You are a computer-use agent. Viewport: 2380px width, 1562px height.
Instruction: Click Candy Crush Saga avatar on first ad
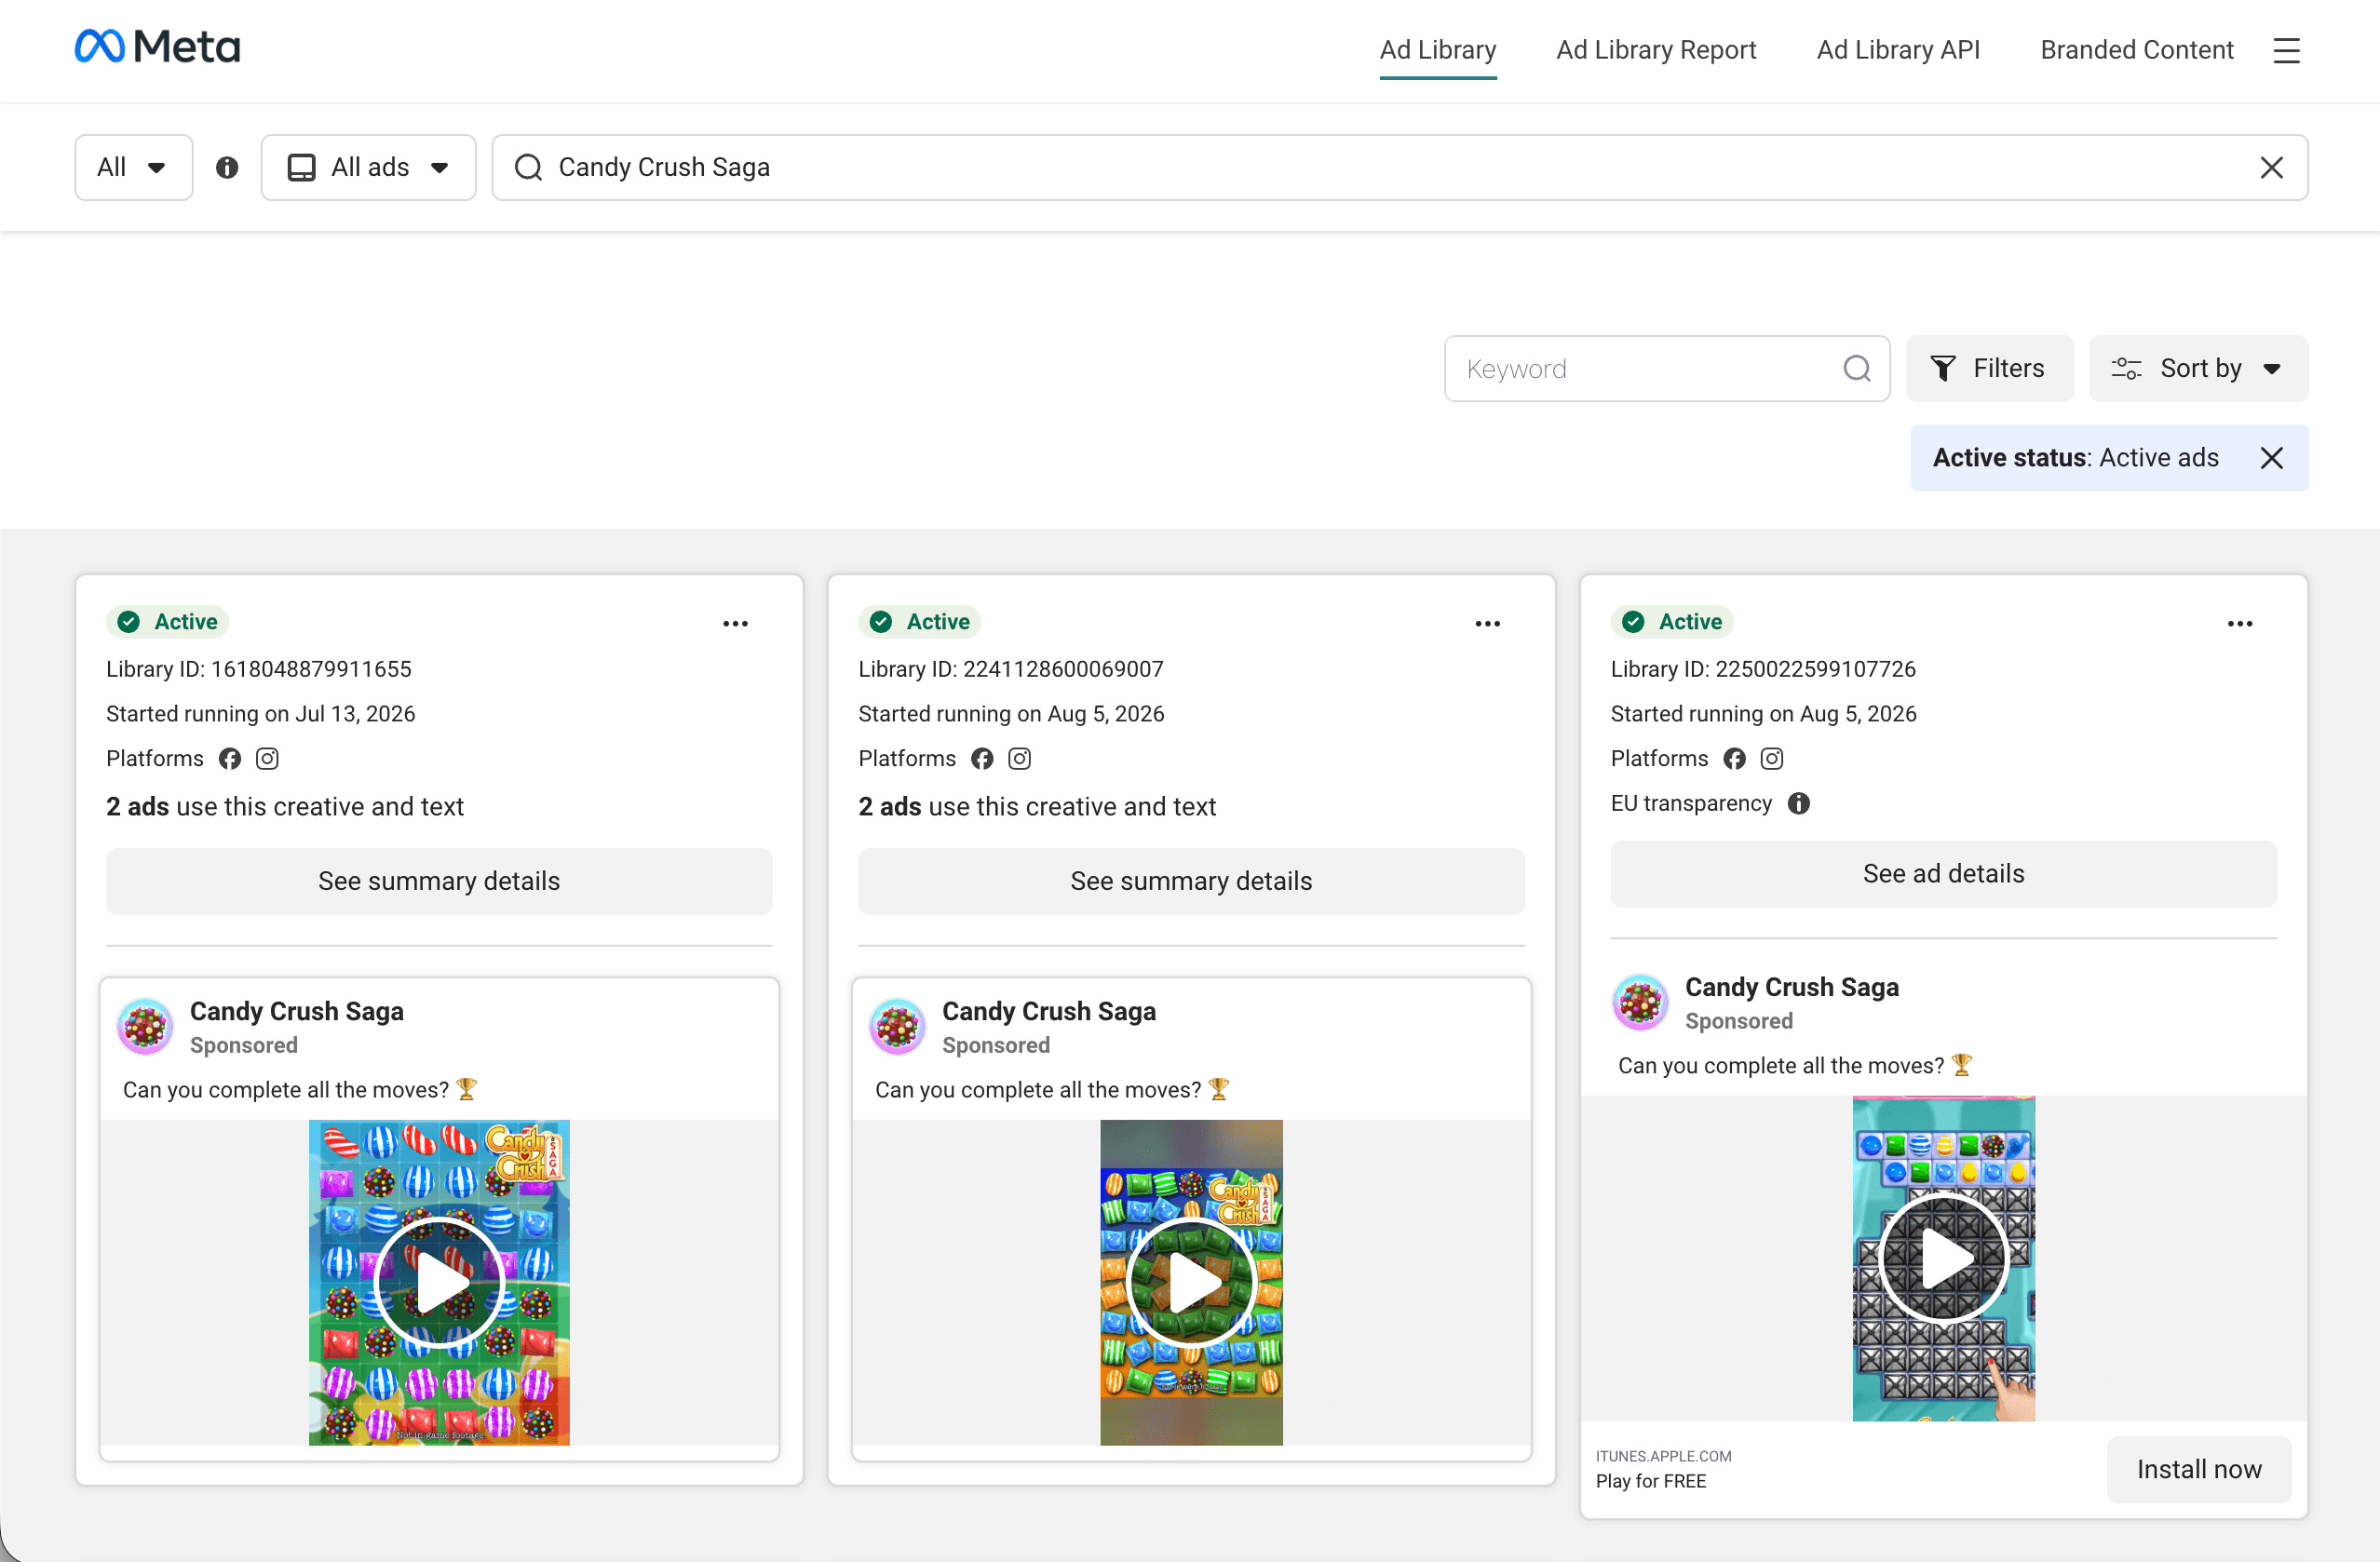(146, 1026)
